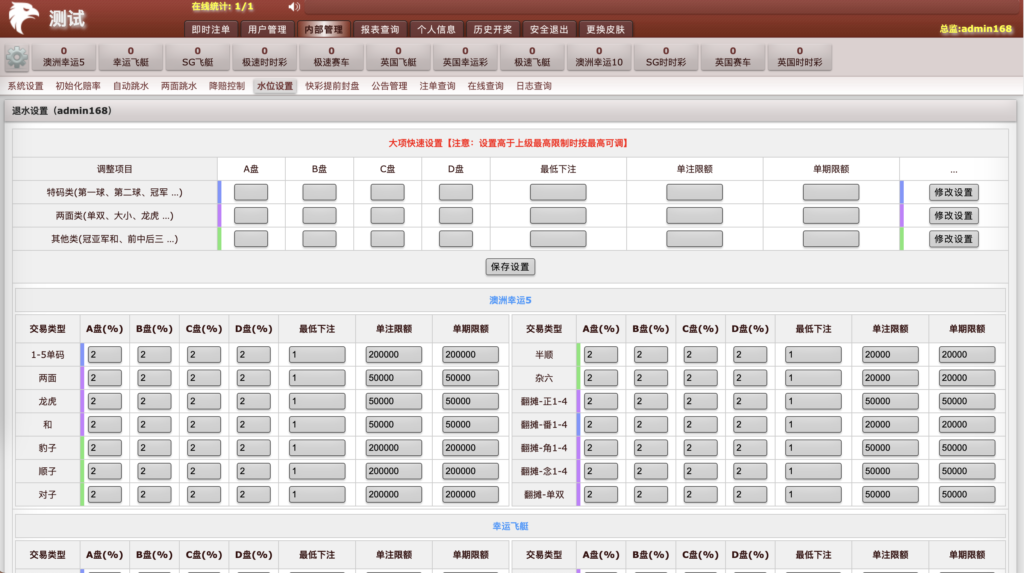Switch to the 报表查询 tab

[x=379, y=29]
